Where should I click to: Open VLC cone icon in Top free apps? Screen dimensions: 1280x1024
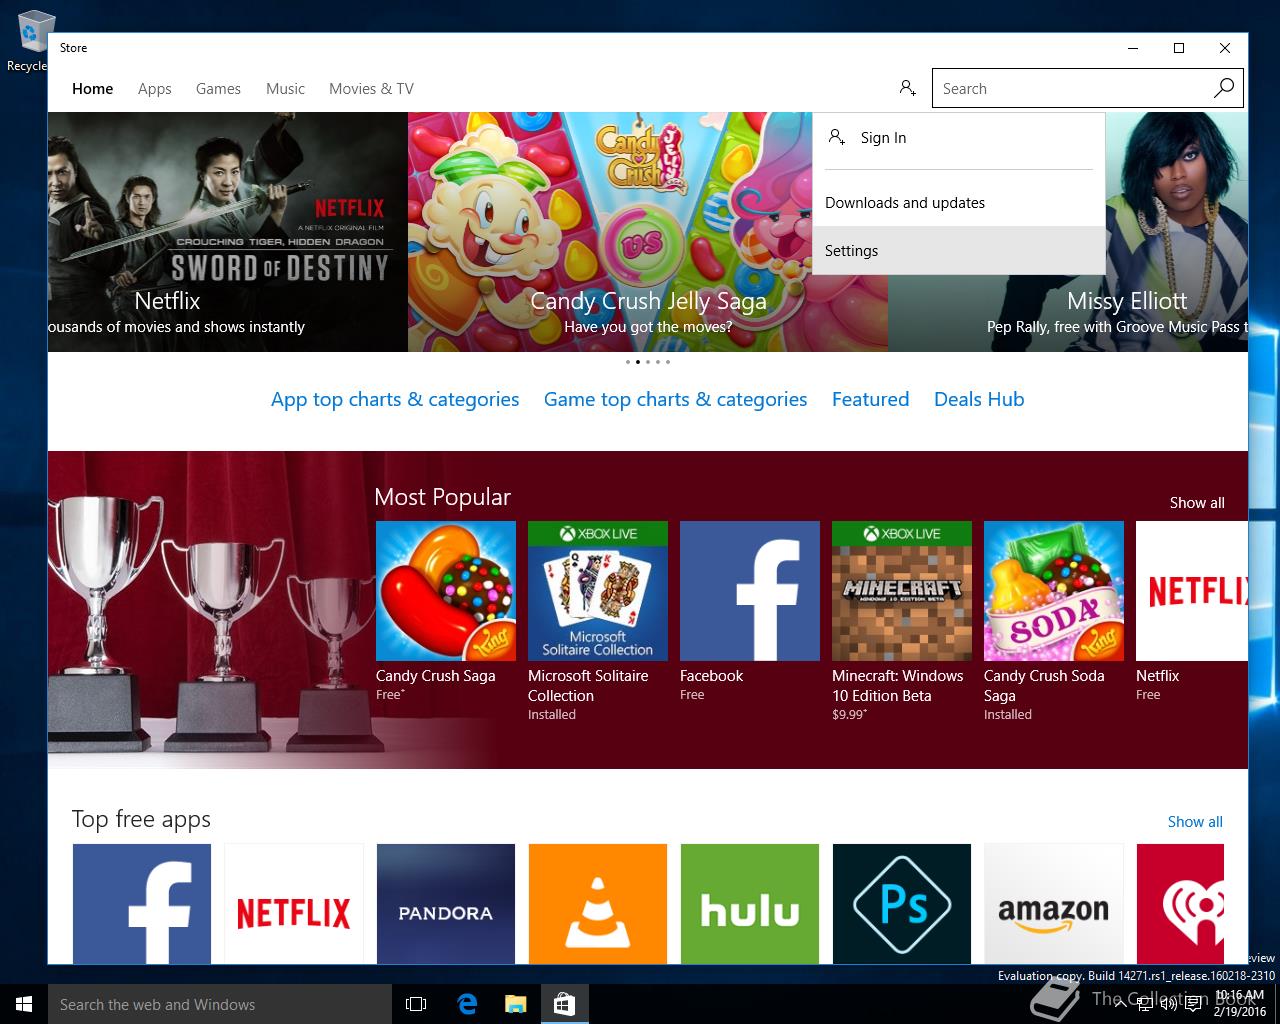click(x=598, y=904)
